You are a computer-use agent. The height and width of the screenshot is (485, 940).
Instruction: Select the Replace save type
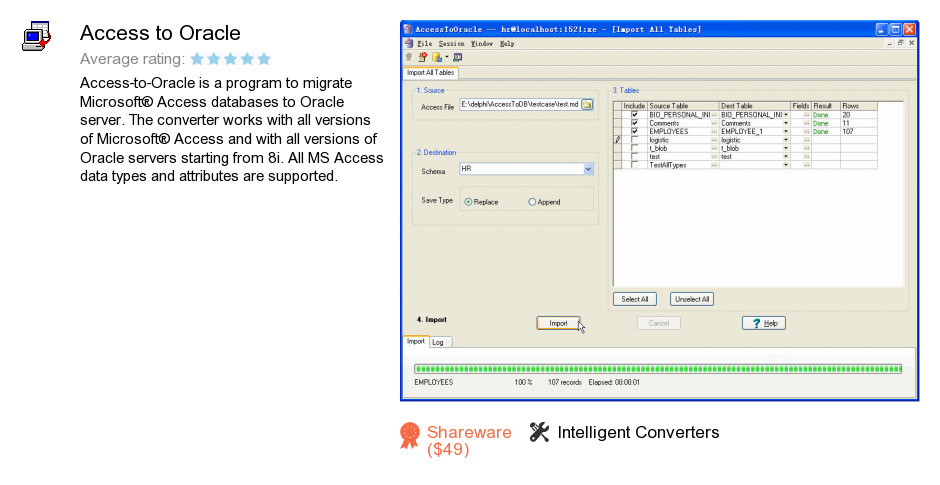(468, 202)
